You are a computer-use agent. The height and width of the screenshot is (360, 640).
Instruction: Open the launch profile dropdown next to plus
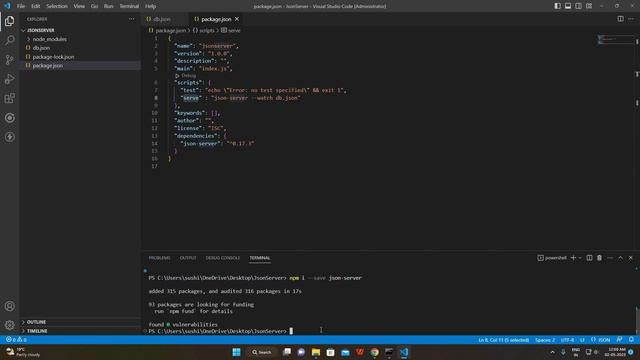(x=580, y=258)
